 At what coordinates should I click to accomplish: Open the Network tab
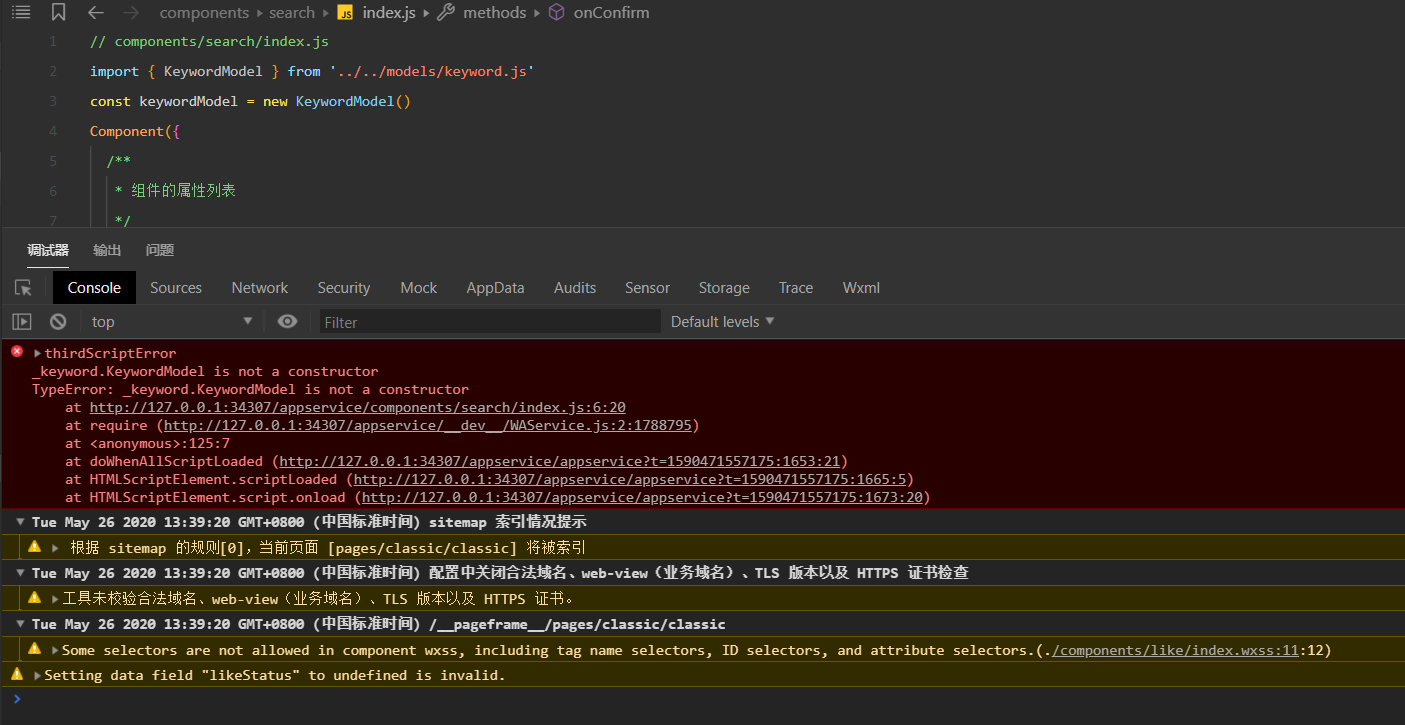(260, 288)
